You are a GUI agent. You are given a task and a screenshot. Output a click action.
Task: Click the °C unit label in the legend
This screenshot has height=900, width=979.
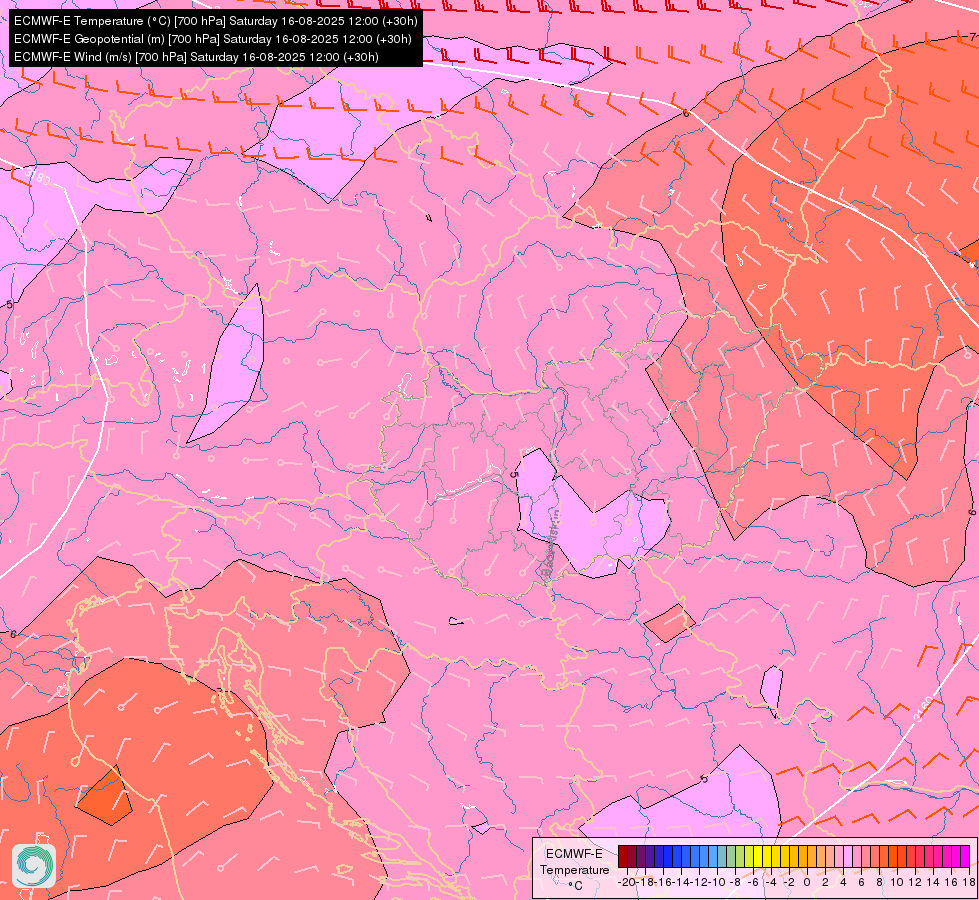(x=576, y=886)
